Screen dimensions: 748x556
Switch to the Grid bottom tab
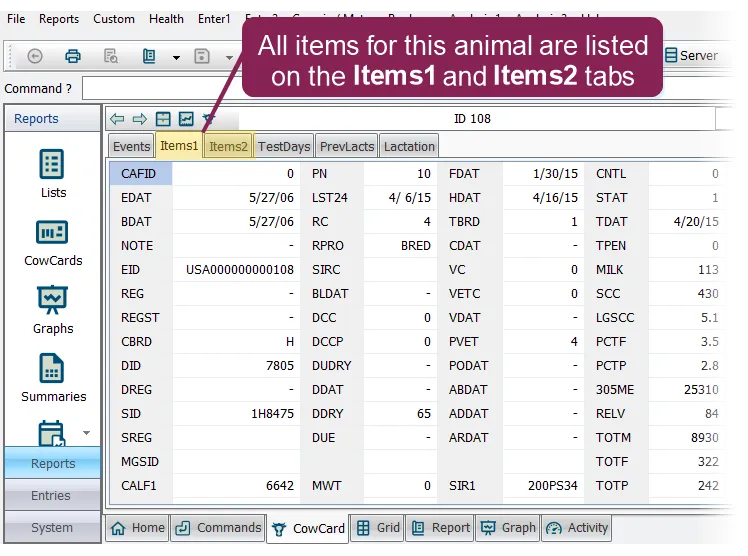pyautogui.click(x=378, y=528)
